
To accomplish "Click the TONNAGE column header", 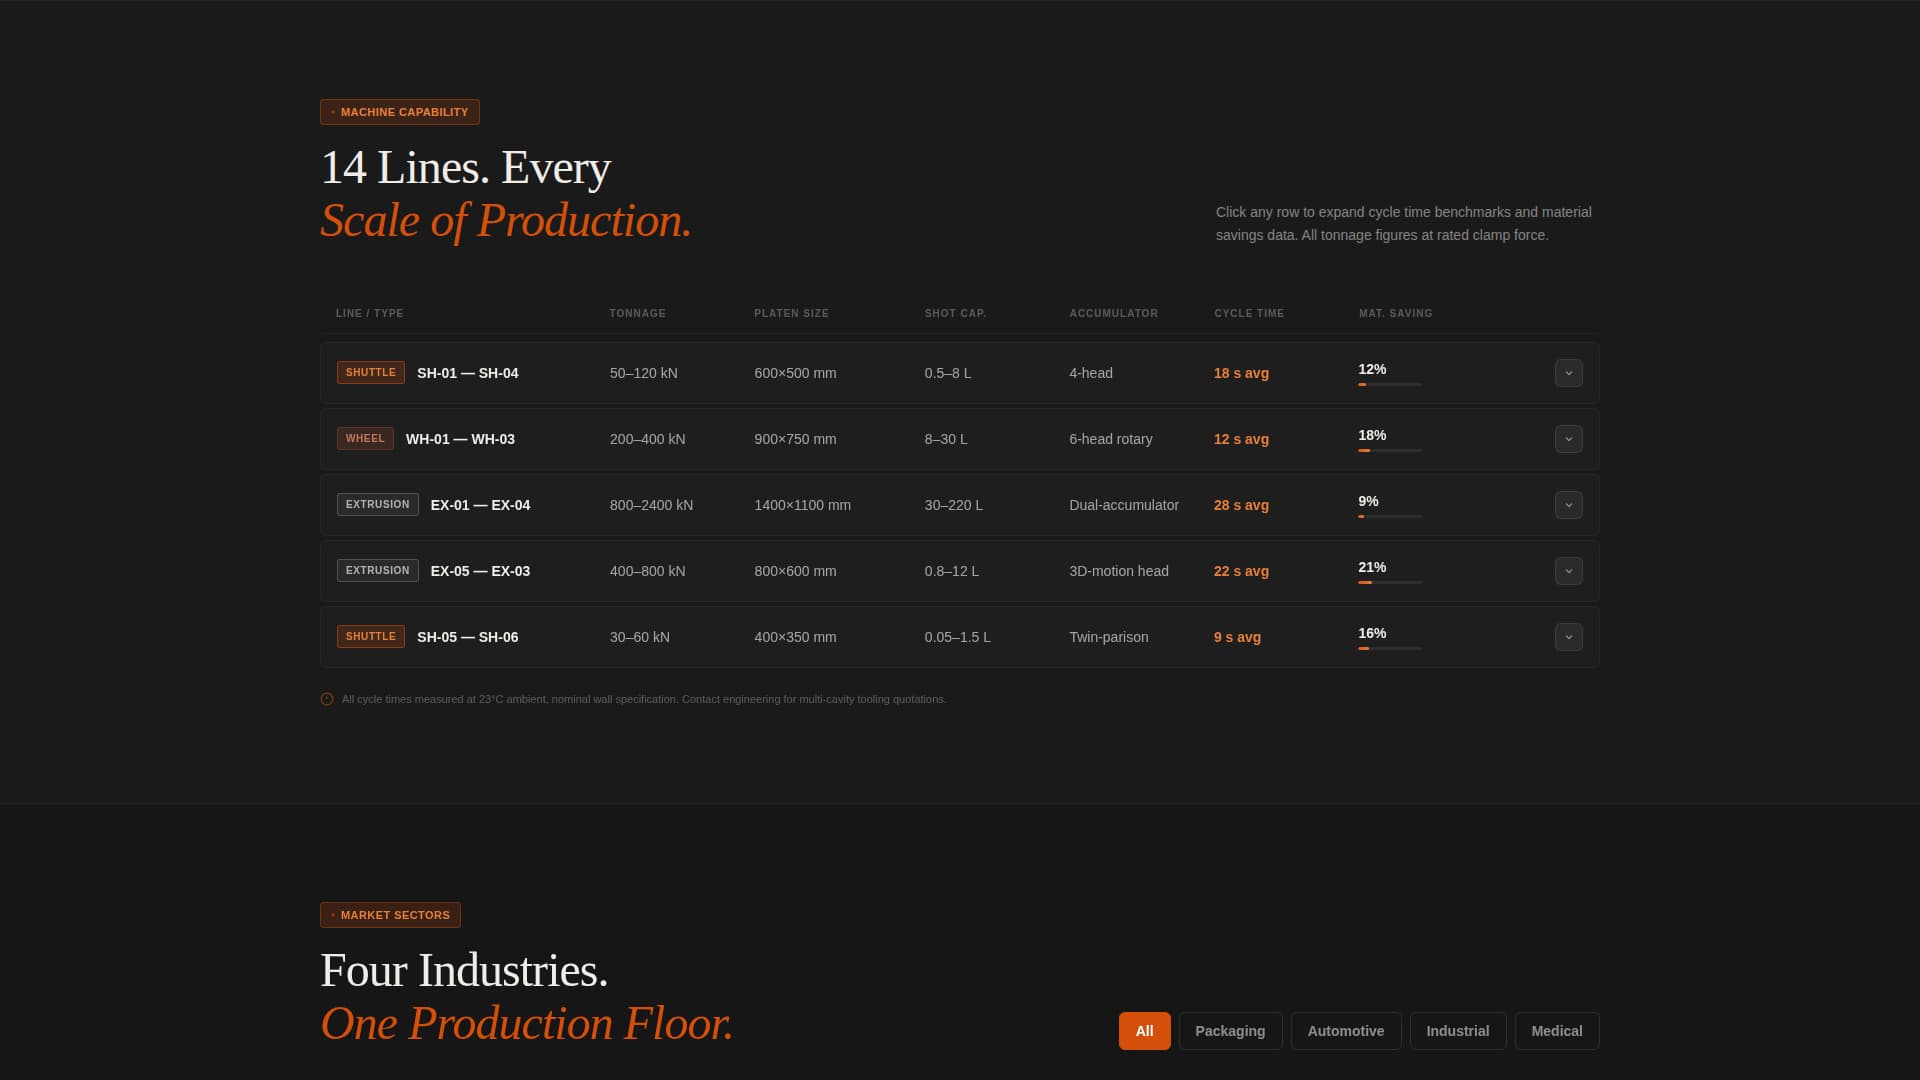I will [638, 313].
